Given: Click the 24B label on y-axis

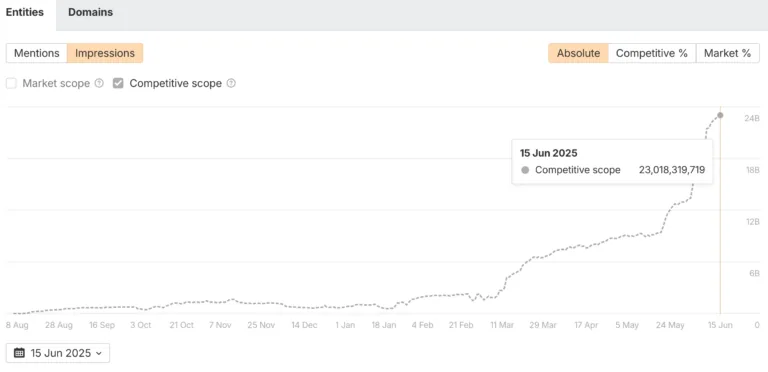Looking at the screenshot, I should pyautogui.click(x=751, y=118).
